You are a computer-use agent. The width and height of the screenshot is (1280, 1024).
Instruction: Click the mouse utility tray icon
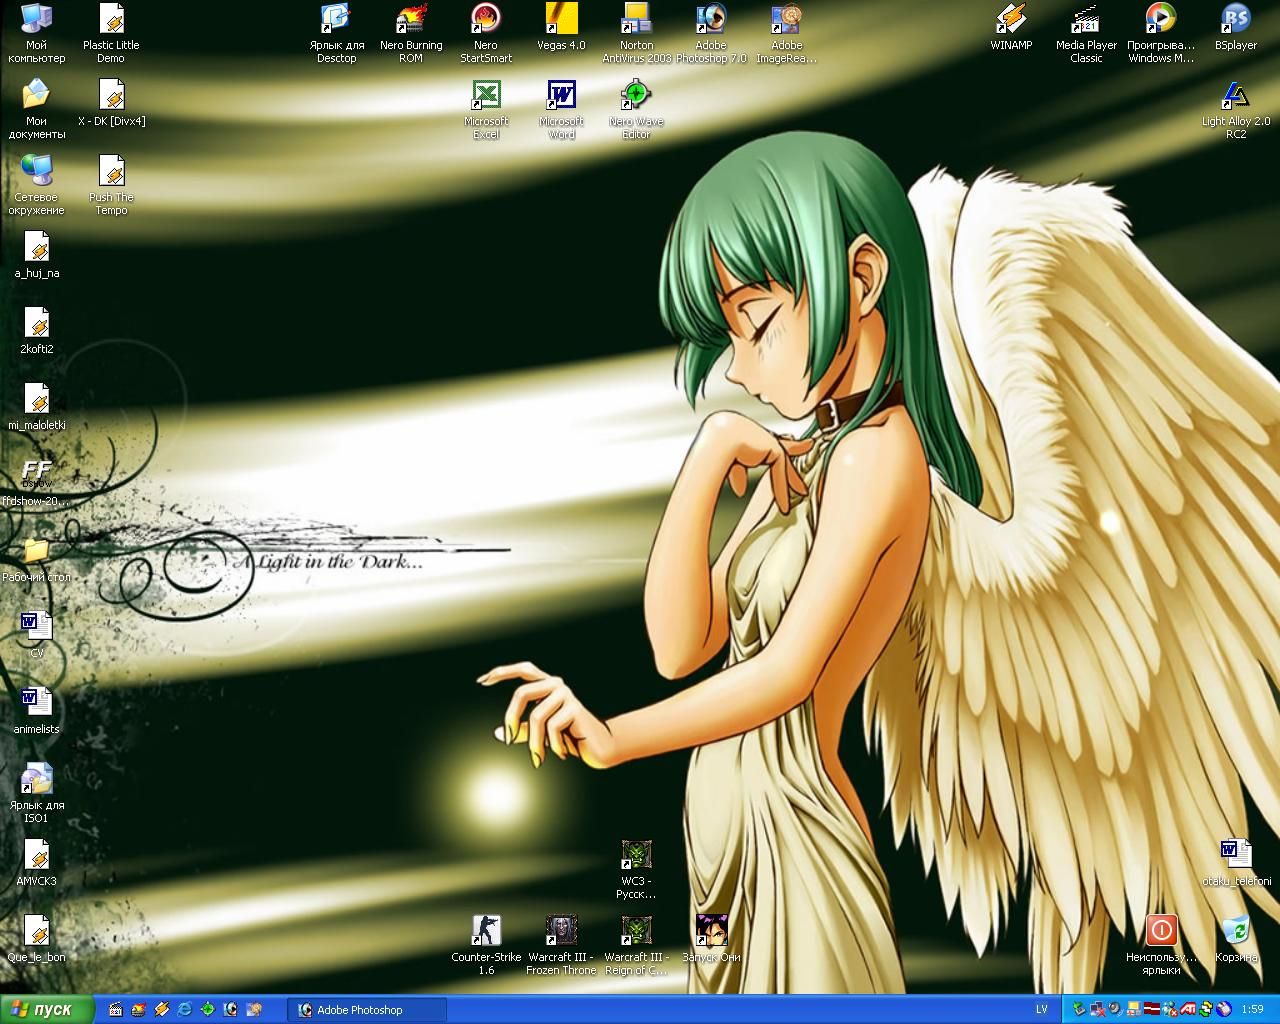pos(1224,1010)
